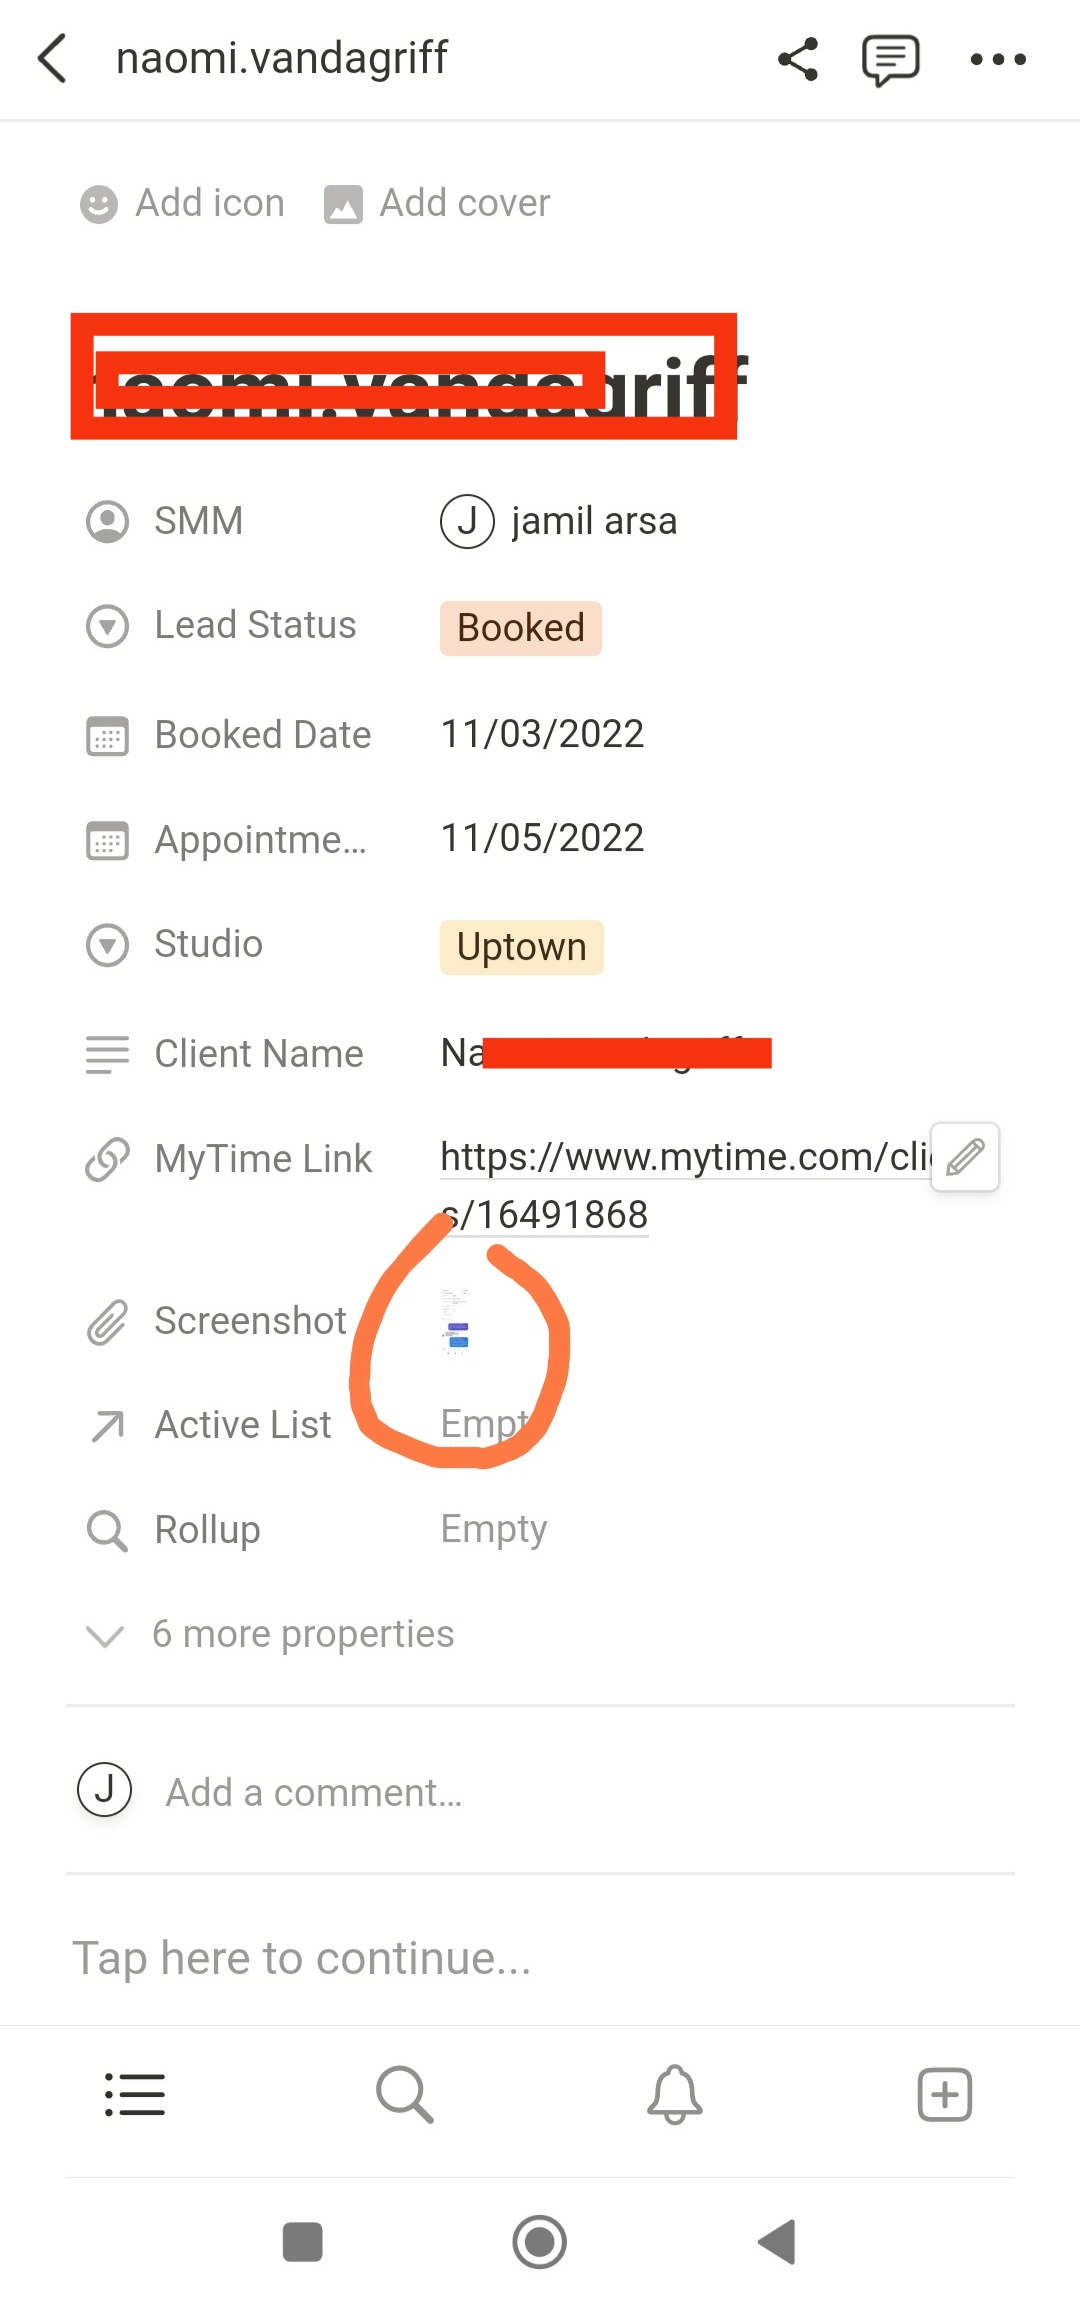
Task: Open the comments speech bubble icon
Action: [x=890, y=60]
